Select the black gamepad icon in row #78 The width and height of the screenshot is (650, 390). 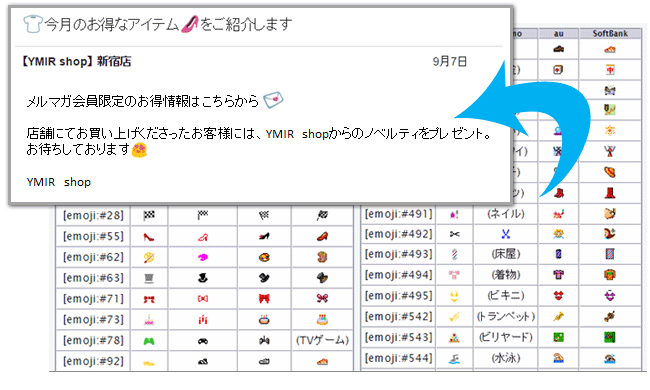tap(203, 341)
